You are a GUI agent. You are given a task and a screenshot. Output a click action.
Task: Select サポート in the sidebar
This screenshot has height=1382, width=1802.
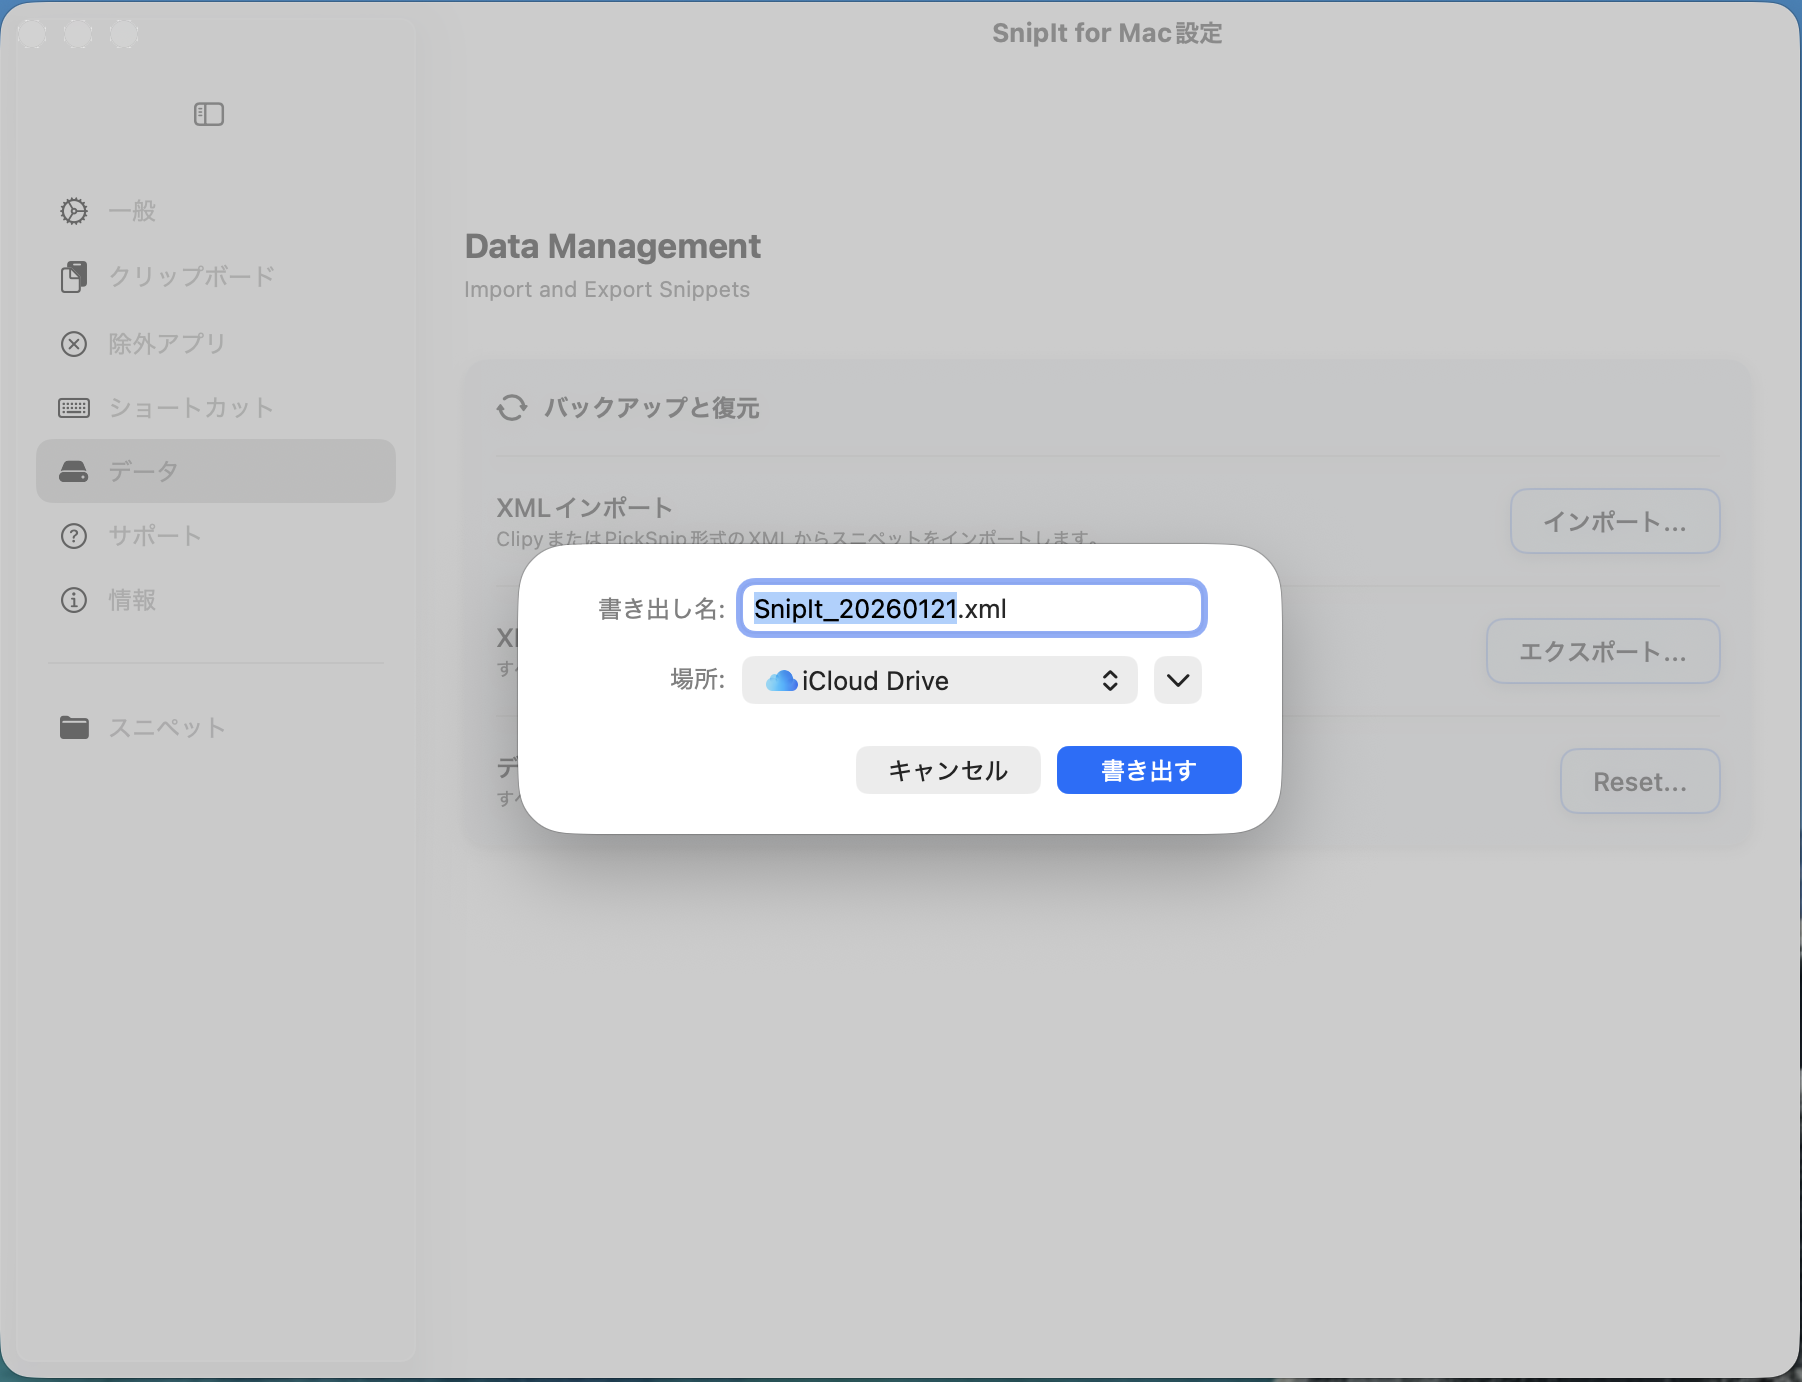pyautogui.click(x=155, y=536)
